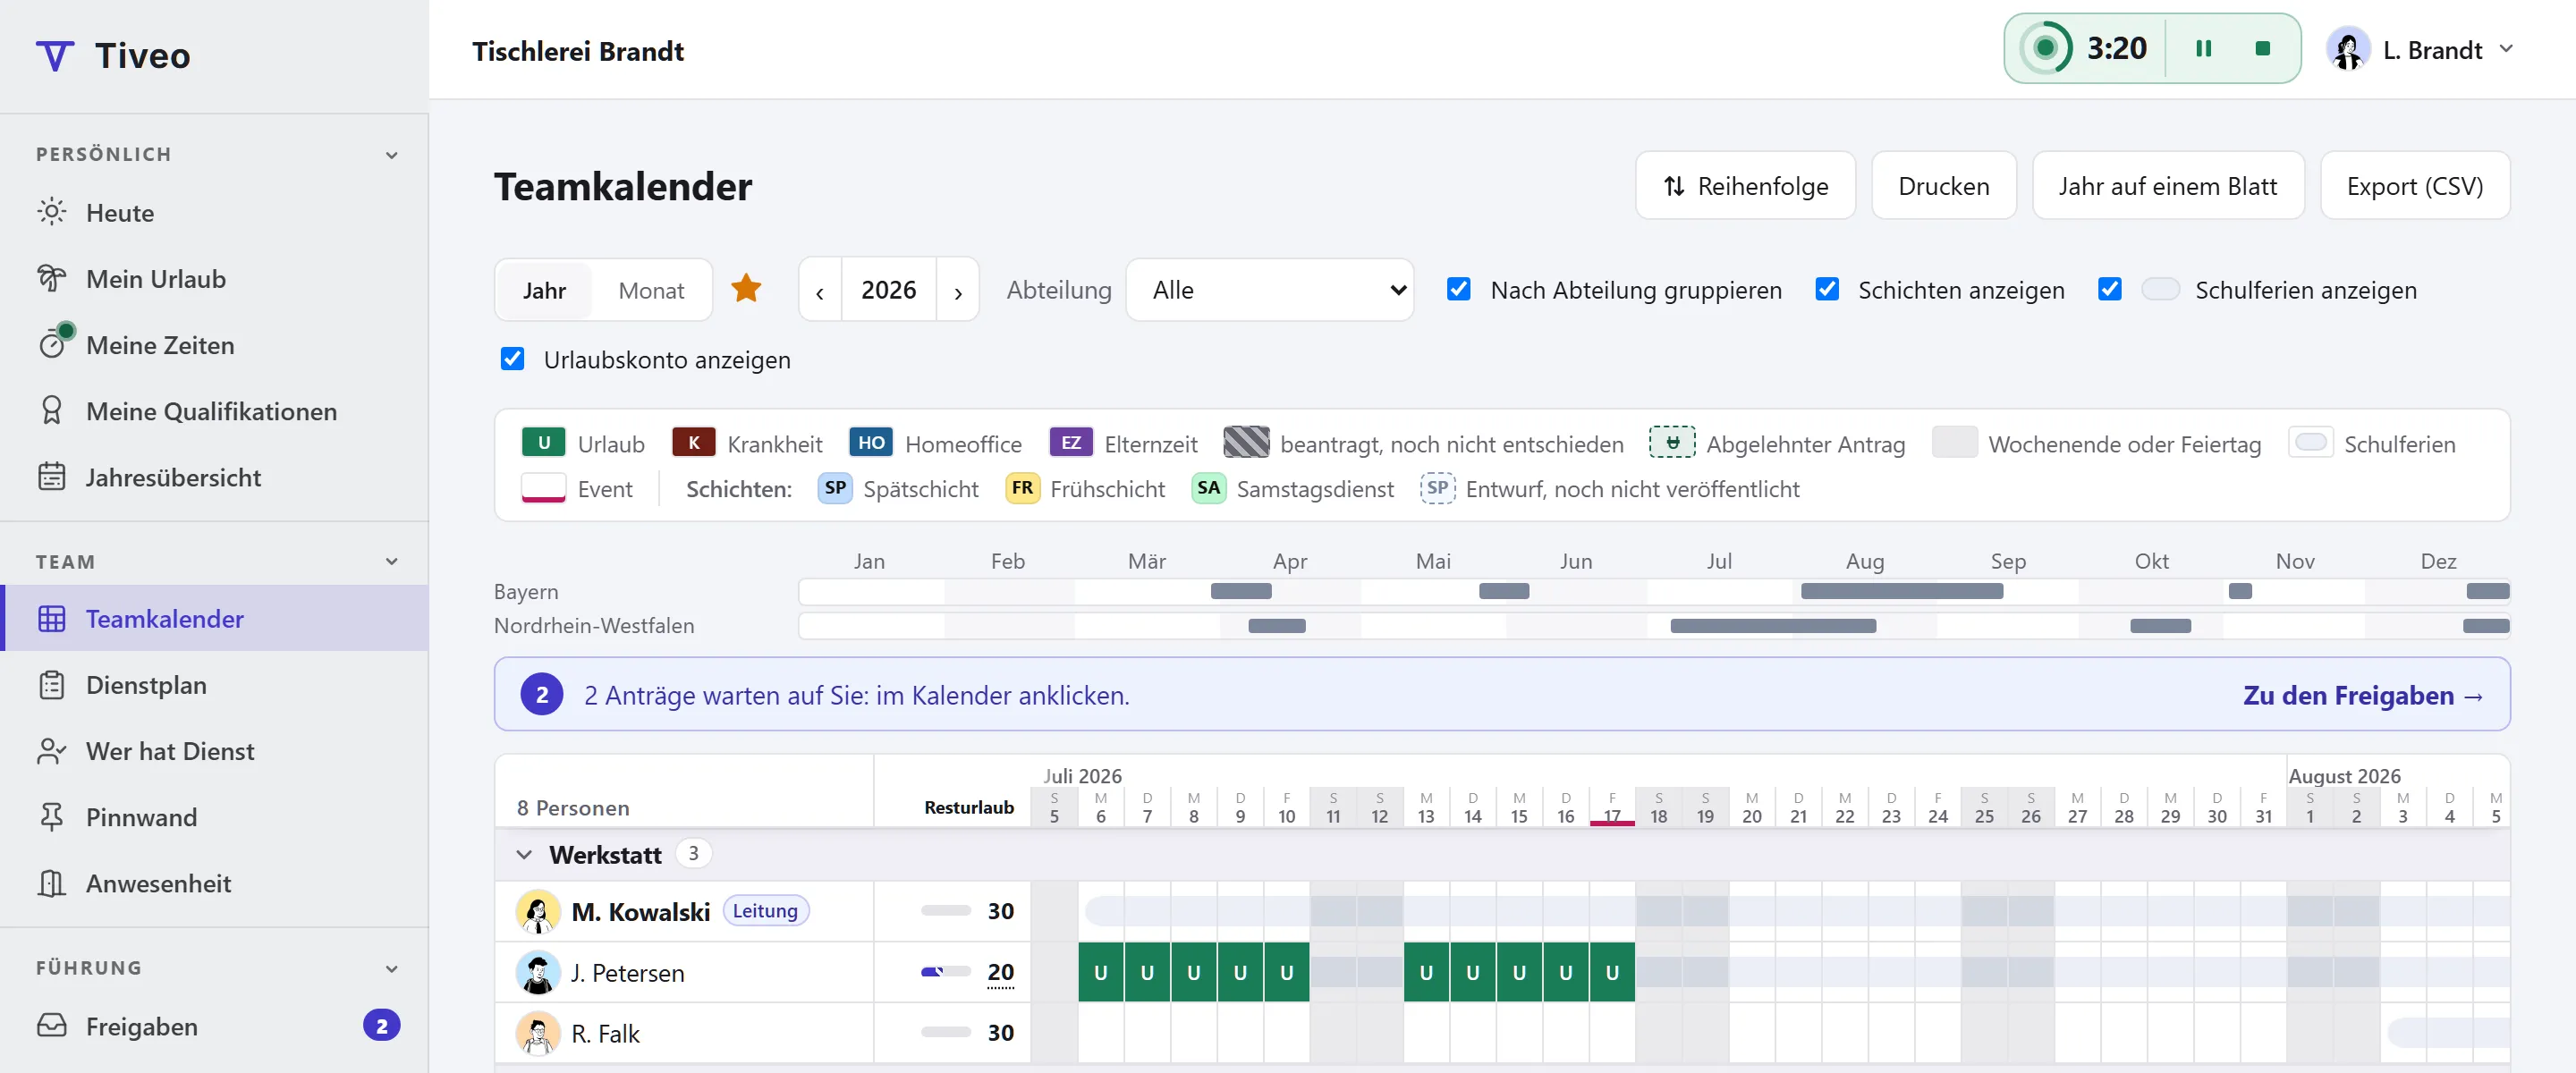Uncheck Nach Abteilung gruppieren
This screenshot has height=1073, width=2576.
[x=1458, y=289]
